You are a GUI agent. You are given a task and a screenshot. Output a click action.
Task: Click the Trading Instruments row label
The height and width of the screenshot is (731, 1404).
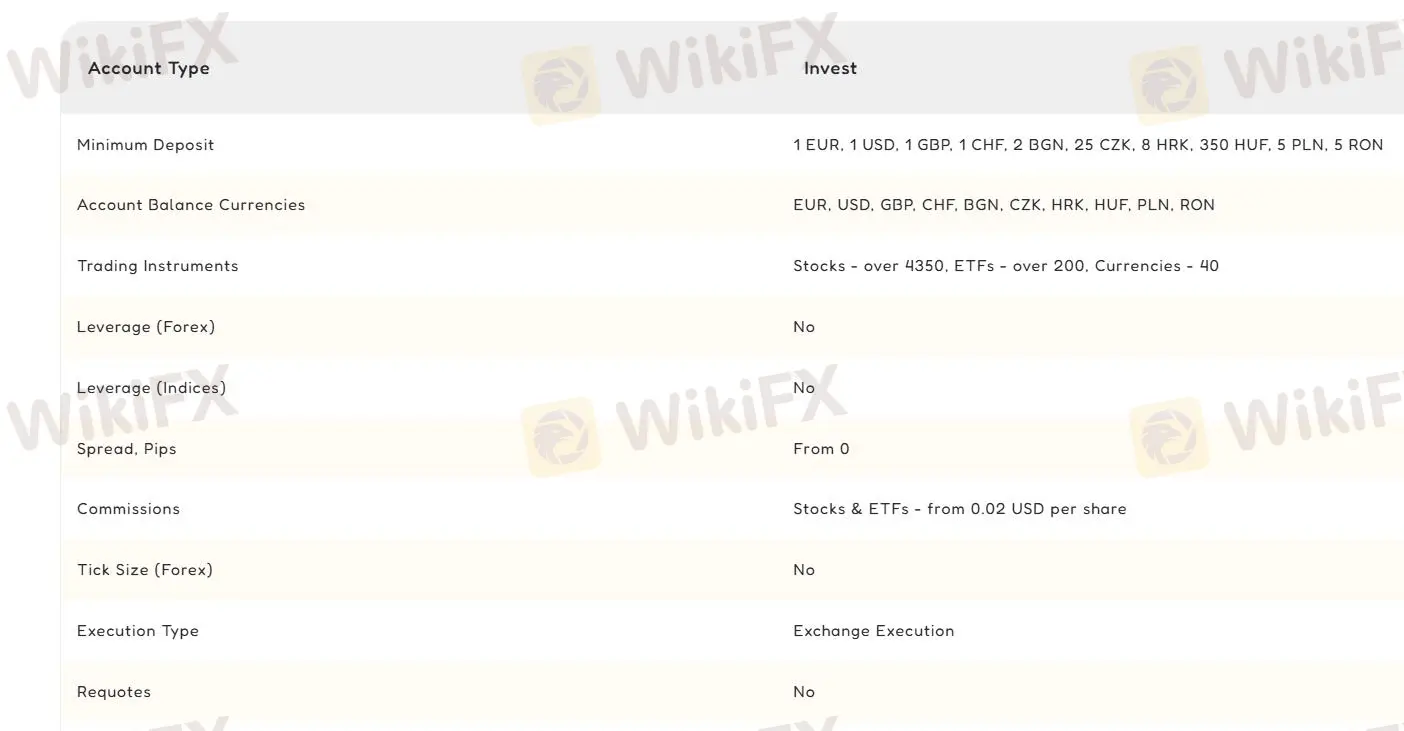(x=157, y=266)
